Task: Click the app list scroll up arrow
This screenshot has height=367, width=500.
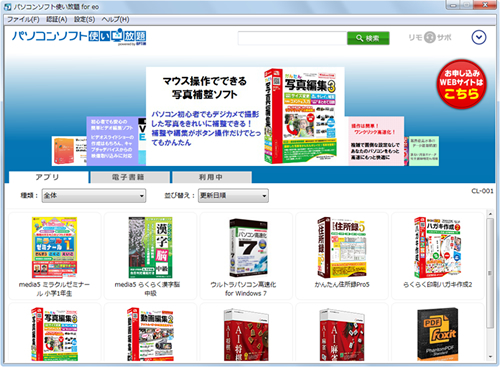Action: pyautogui.click(x=490, y=214)
